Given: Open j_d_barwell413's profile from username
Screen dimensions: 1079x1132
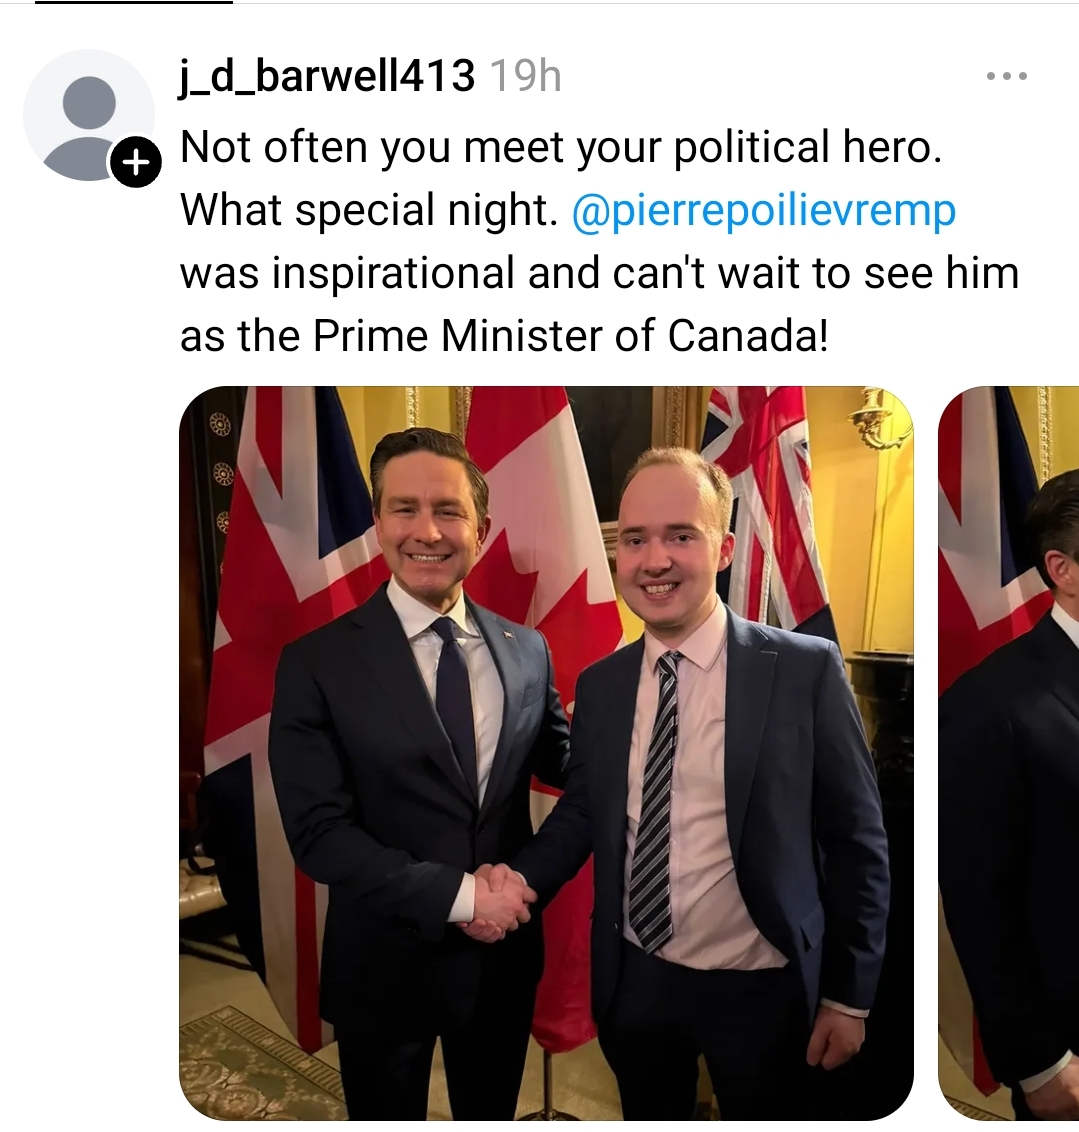Looking at the screenshot, I should [327, 75].
